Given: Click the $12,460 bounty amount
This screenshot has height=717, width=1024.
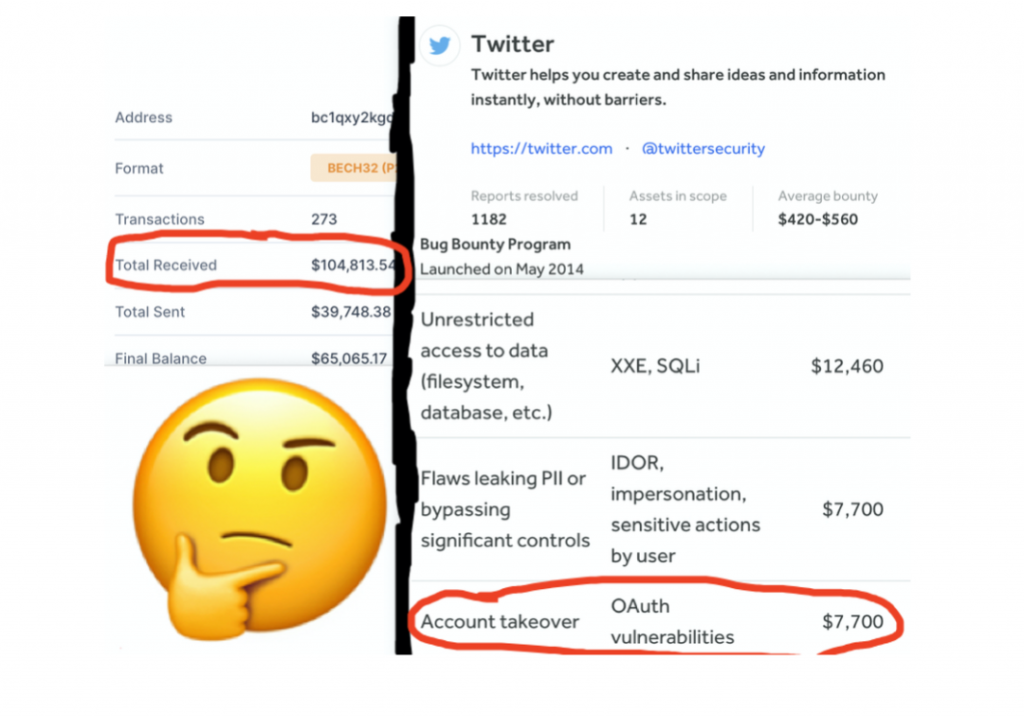Looking at the screenshot, I should pyautogui.click(x=847, y=366).
